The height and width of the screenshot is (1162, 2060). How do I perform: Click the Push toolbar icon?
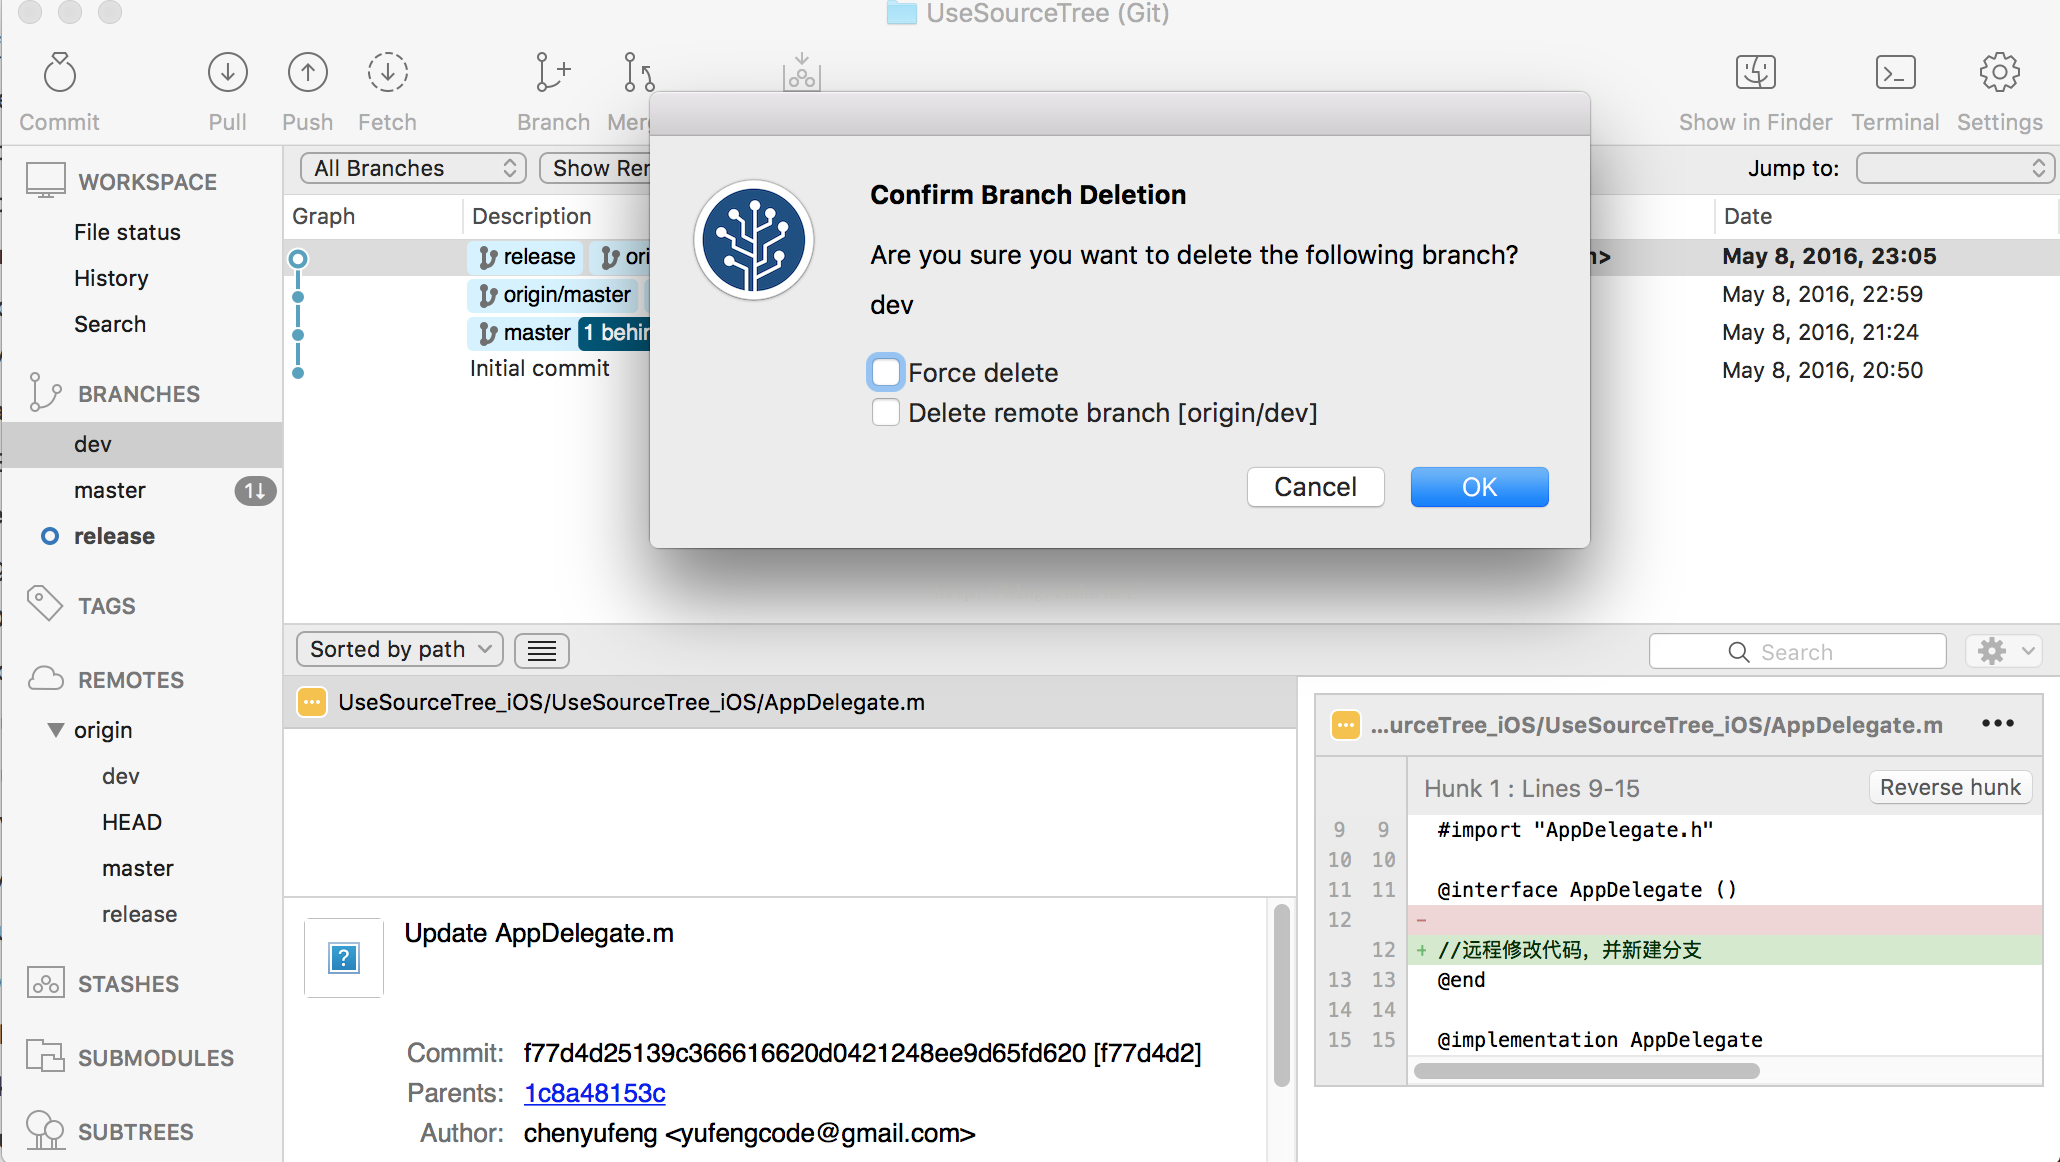tap(307, 73)
